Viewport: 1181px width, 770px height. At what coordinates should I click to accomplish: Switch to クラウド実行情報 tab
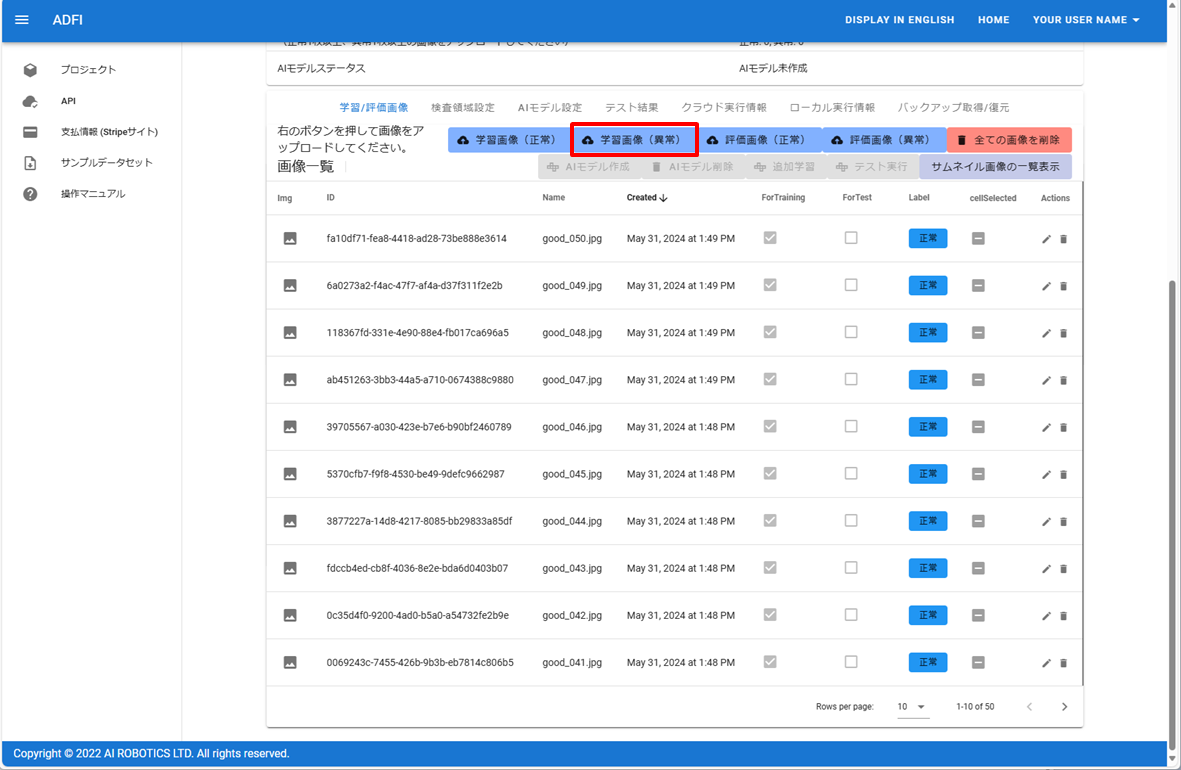724,108
